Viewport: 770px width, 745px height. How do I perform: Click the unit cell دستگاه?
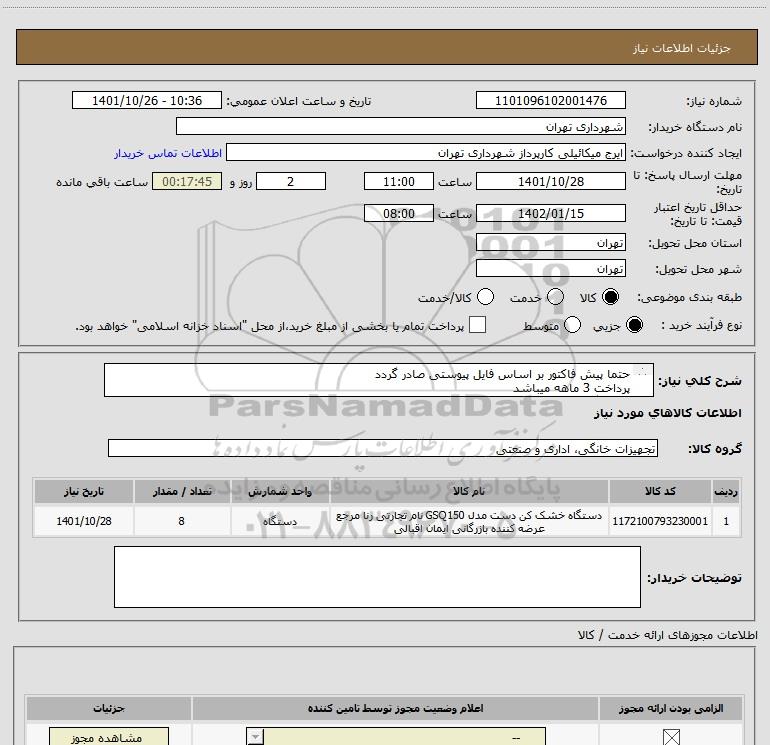click(x=280, y=521)
